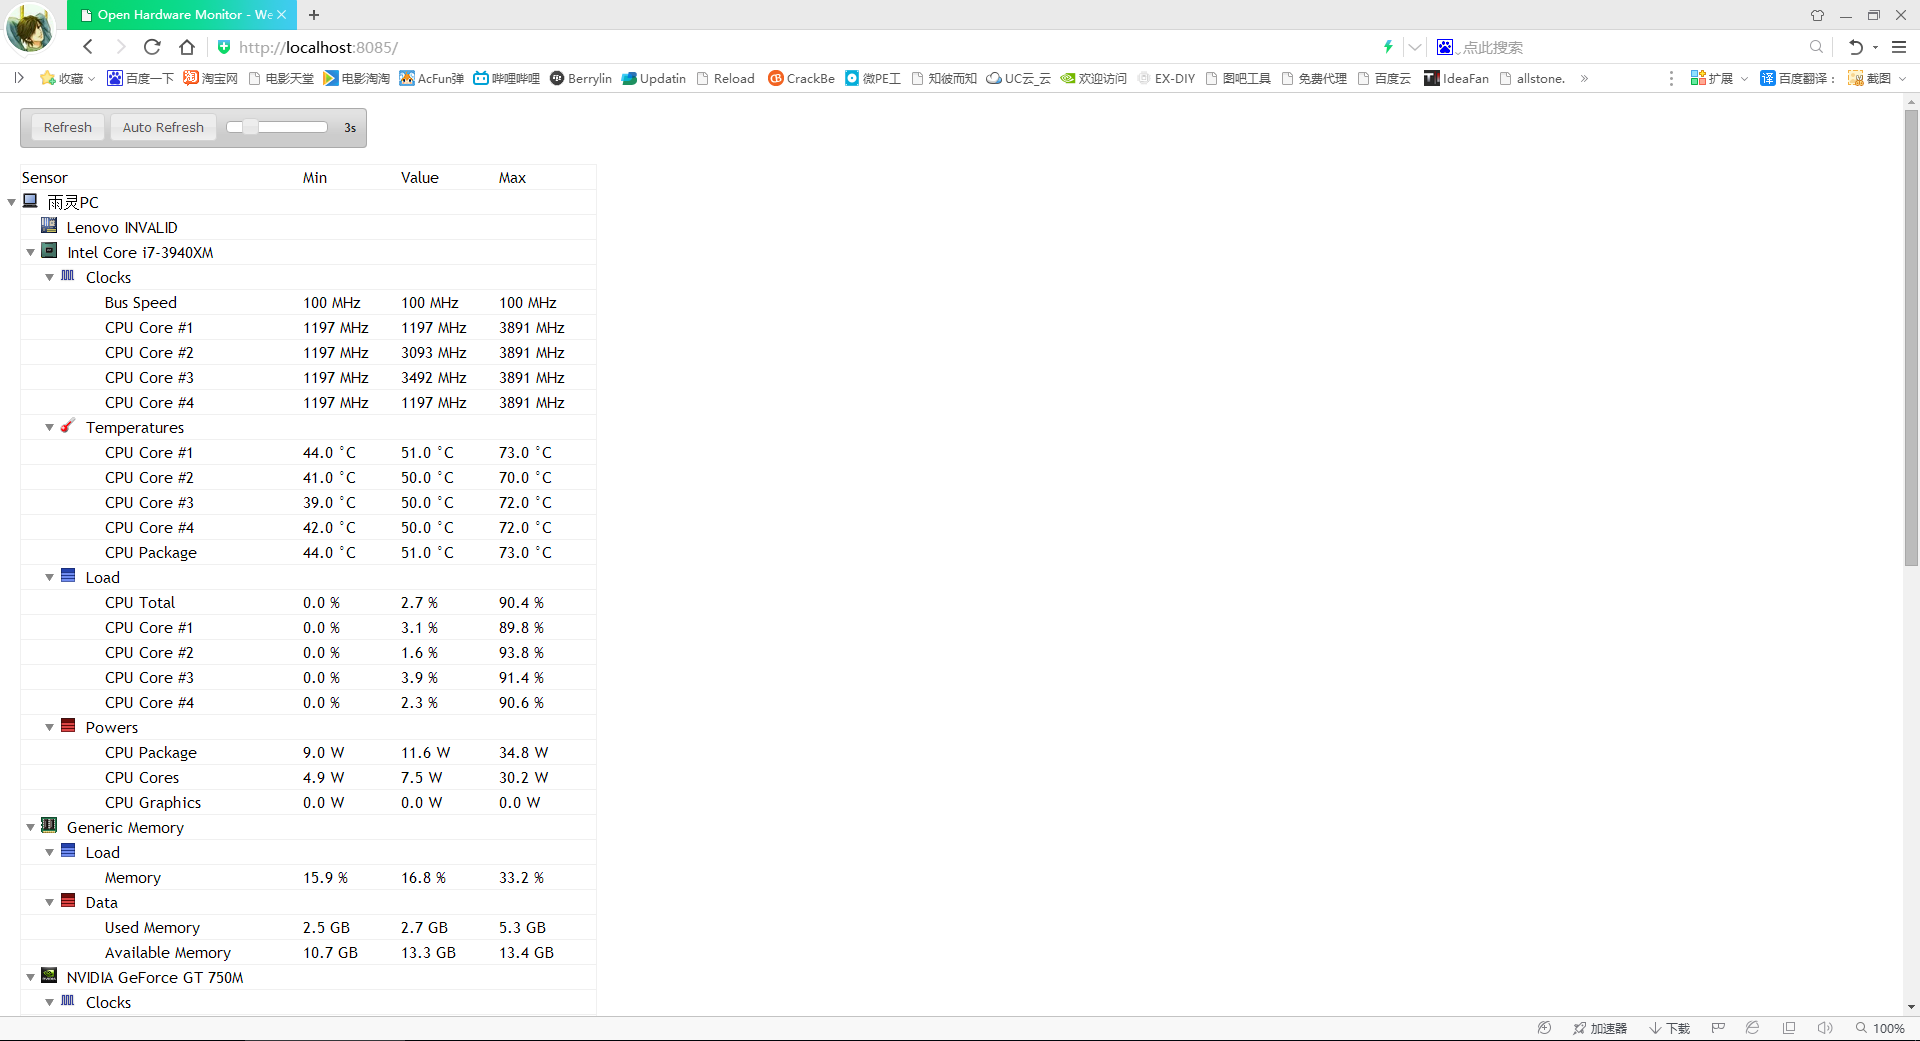Collapse the CPU Clocks group
Image resolution: width=1920 pixels, height=1041 pixels.
pos(49,277)
